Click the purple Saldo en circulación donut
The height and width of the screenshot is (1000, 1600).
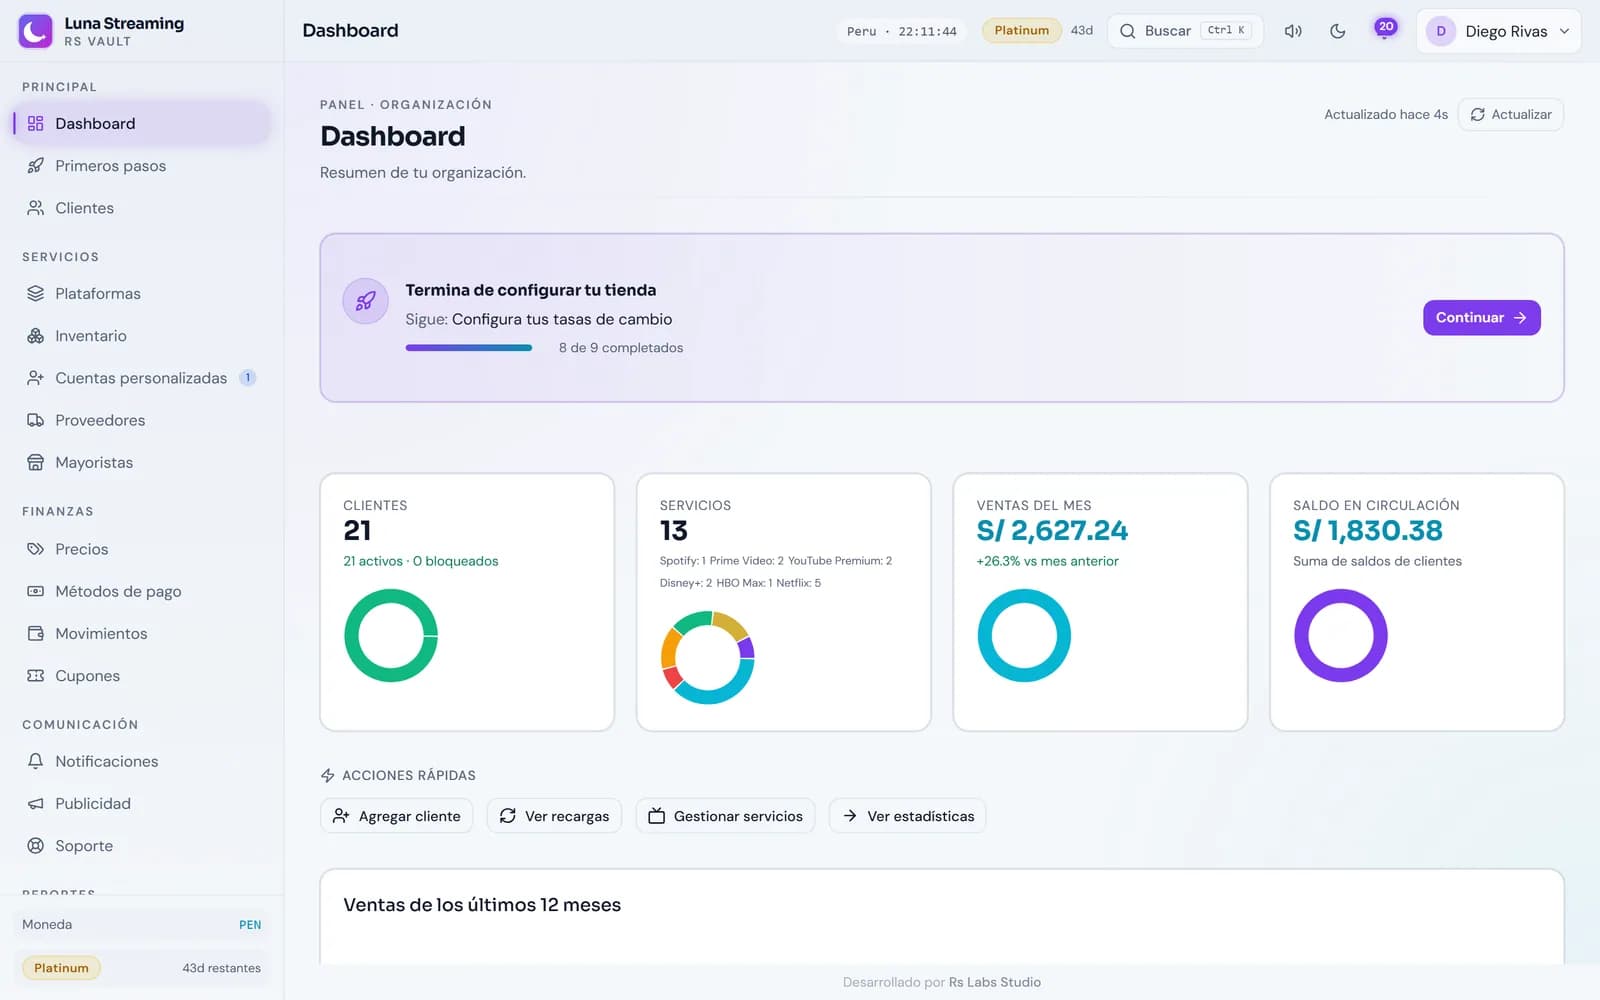click(x=1341, y=636)
